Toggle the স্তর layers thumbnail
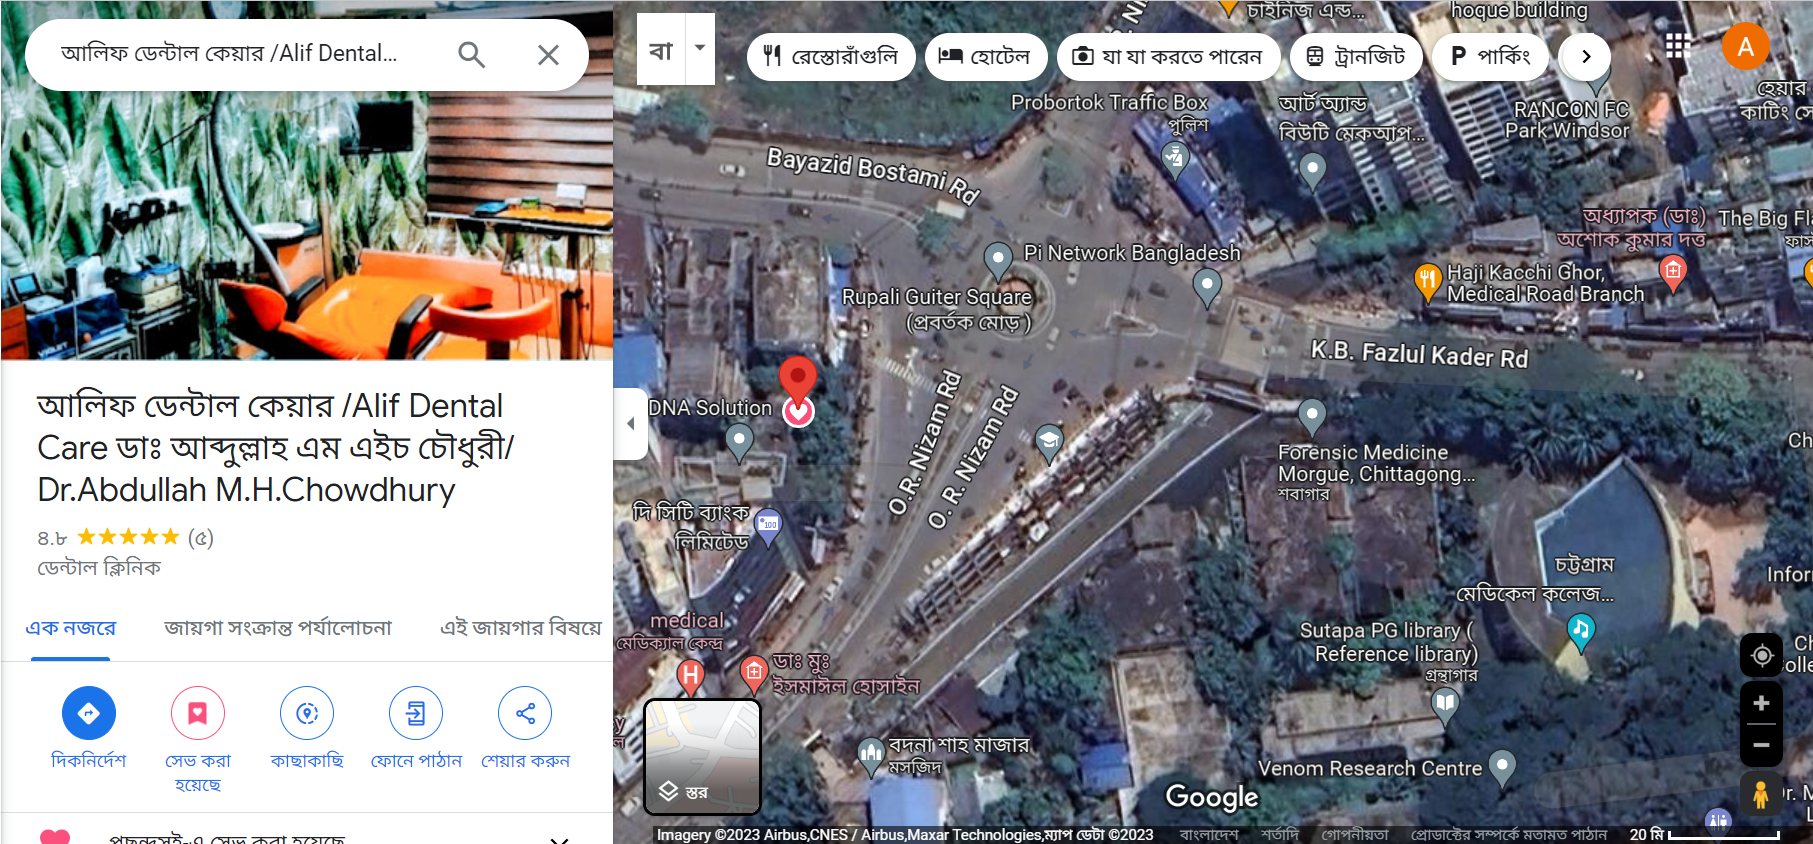Screen dimensions: 1813x844 pos(702,756)
